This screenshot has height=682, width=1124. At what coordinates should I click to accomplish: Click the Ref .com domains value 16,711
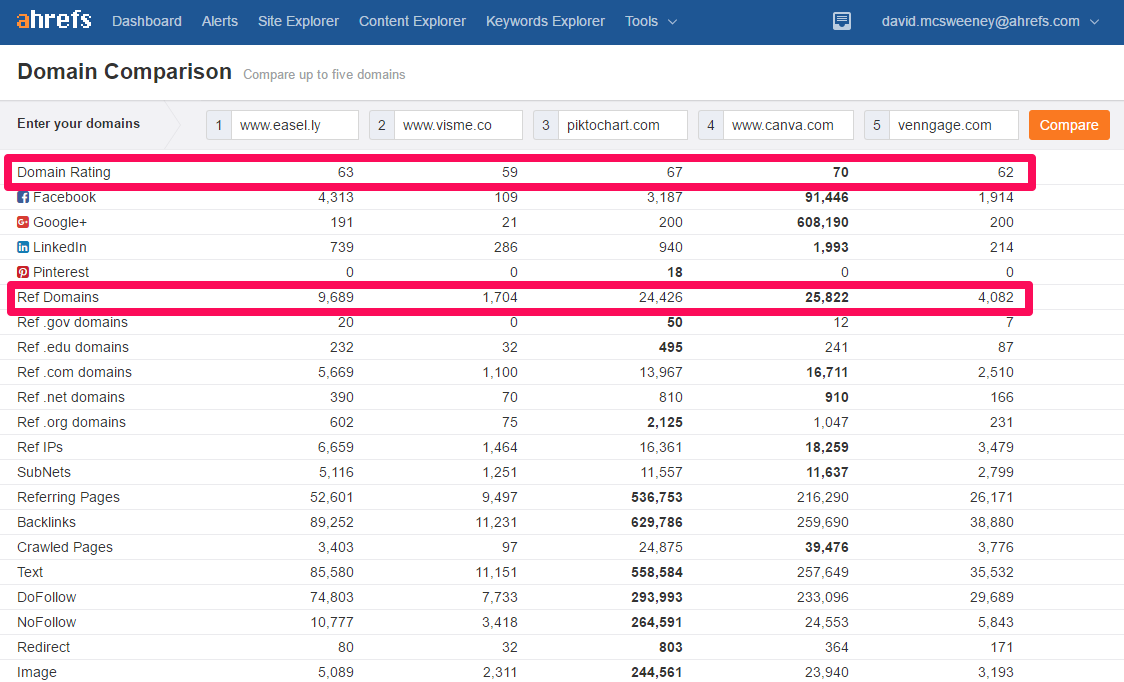tap(827, 372)
